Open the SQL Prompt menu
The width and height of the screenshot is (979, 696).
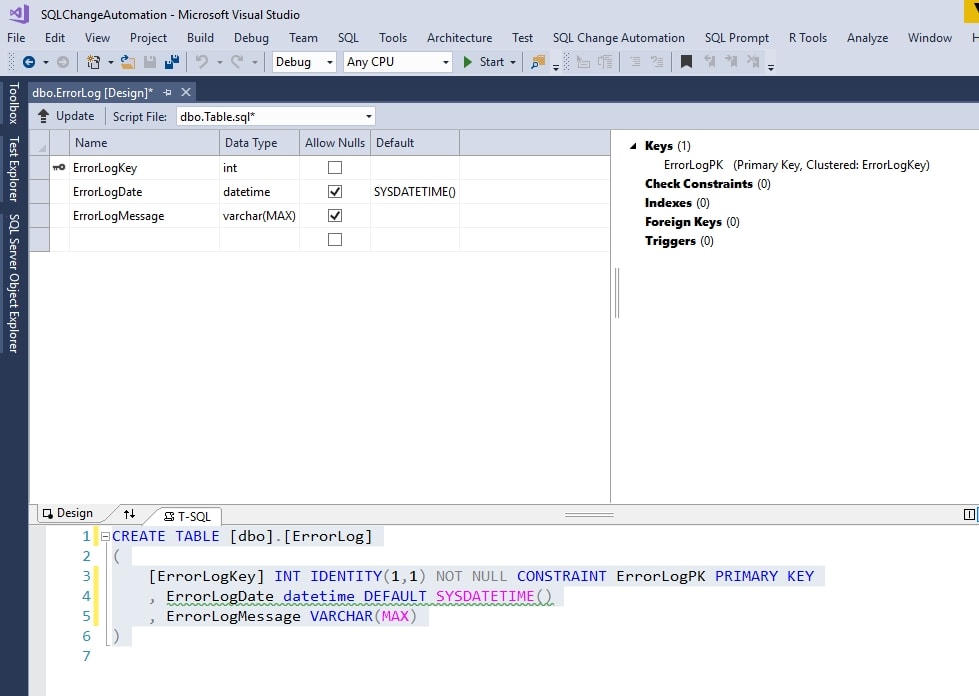click(737, 37)
